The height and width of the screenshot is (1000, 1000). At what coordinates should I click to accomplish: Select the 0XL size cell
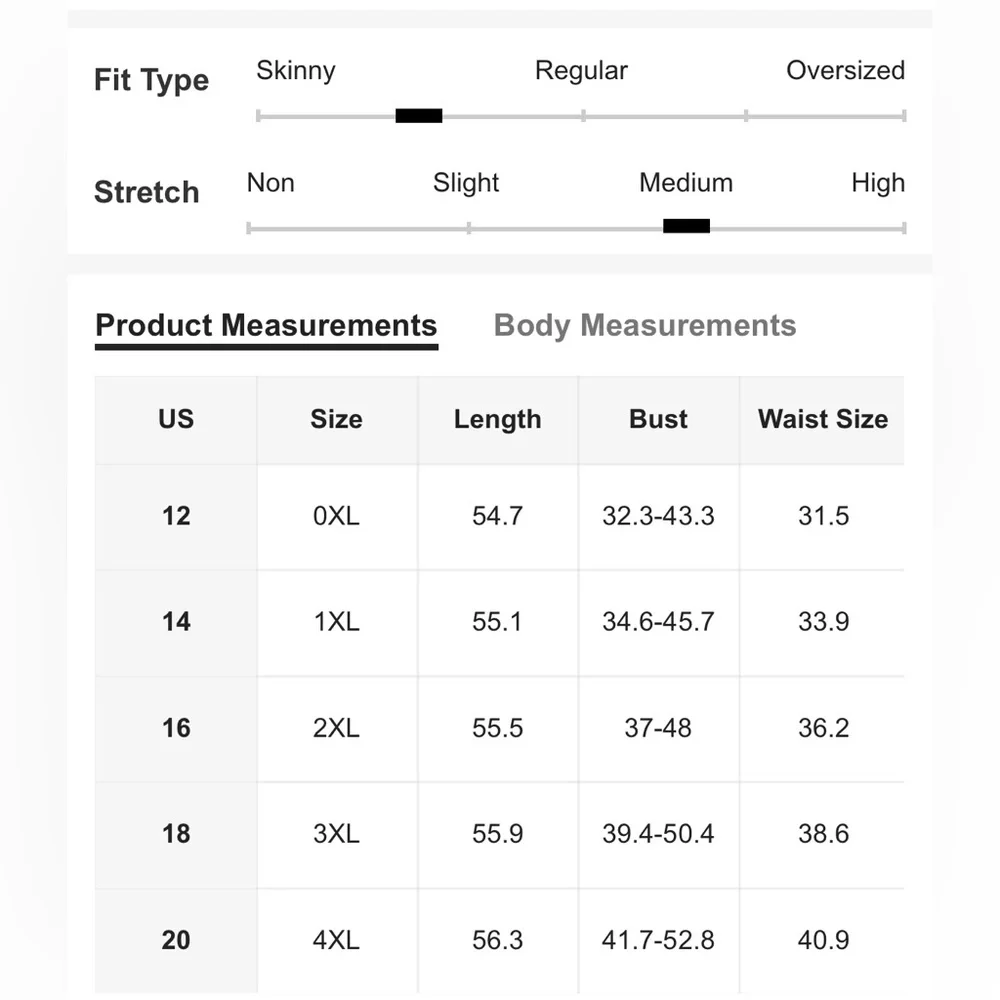[x=336, y=516]
